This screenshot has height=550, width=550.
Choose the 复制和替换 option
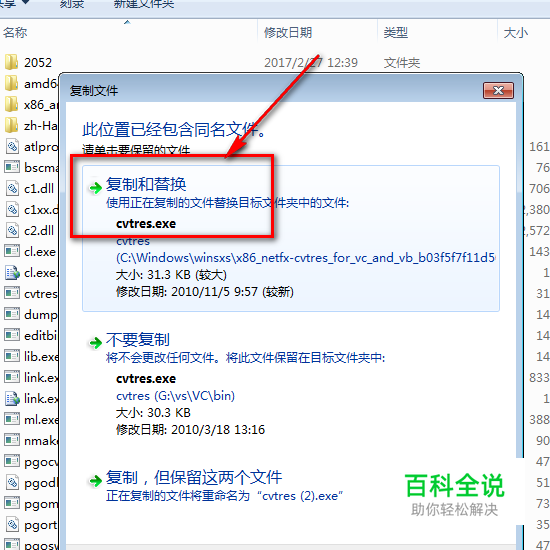pyautogui.click(x=290, y=238)
